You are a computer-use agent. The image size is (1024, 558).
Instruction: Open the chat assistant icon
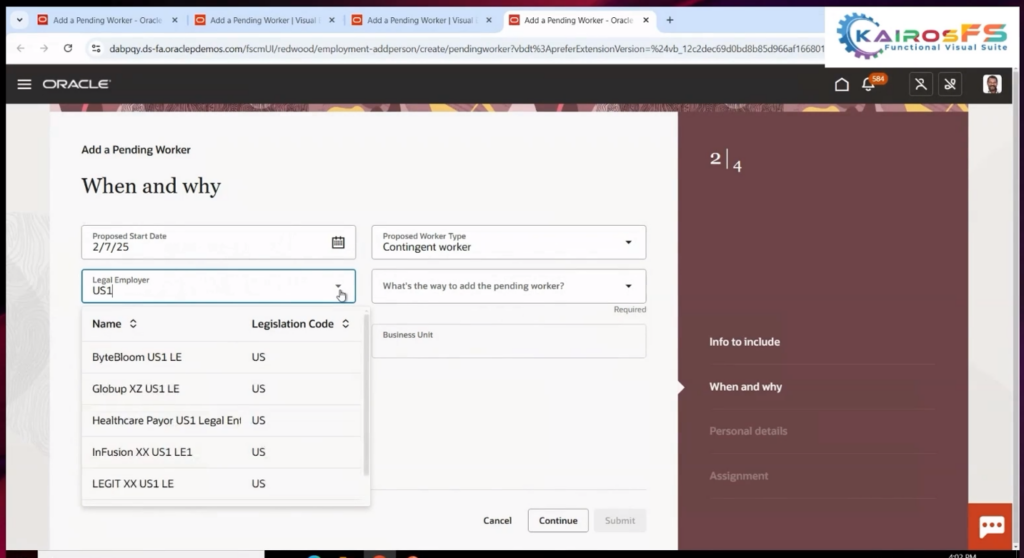tap(991, 527)
